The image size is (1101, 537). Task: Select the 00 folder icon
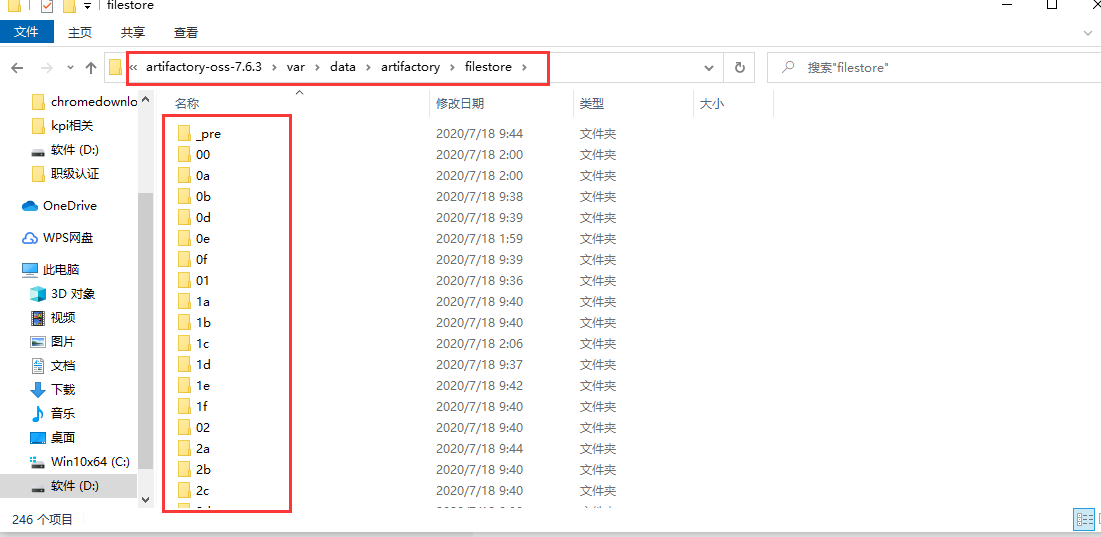point(185,154)
